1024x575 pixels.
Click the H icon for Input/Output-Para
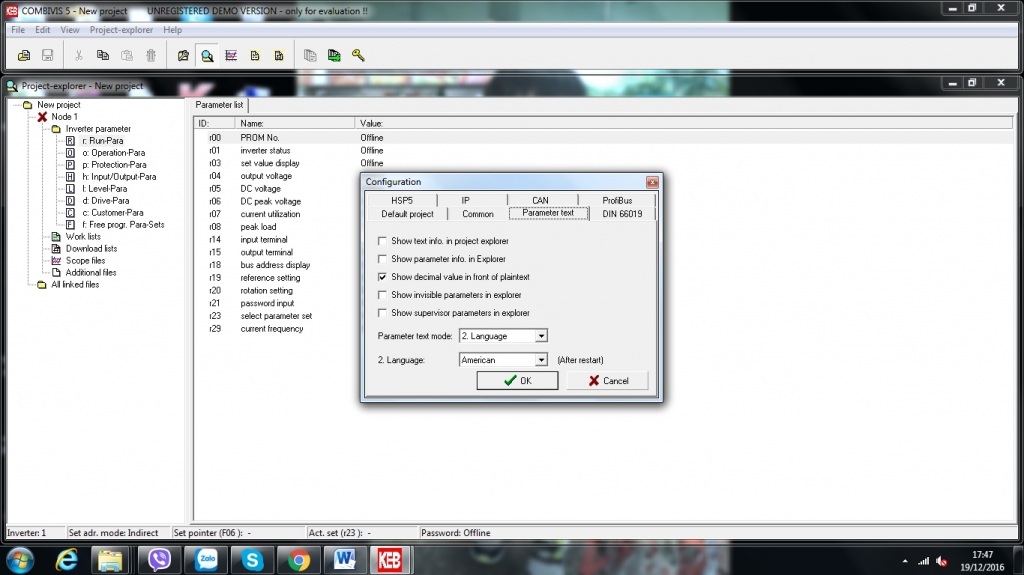point(70,176)
